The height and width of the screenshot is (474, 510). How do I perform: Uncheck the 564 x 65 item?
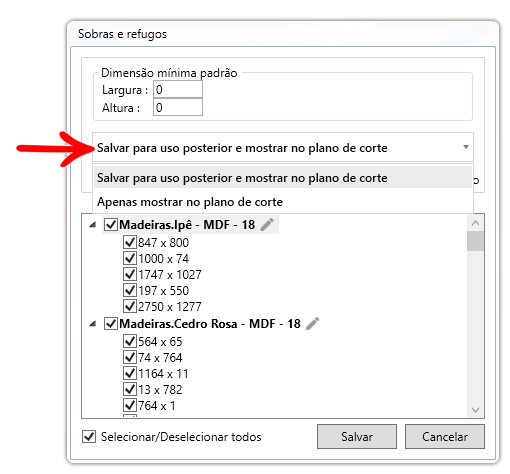pyautogui.click(x=130, y=341)
